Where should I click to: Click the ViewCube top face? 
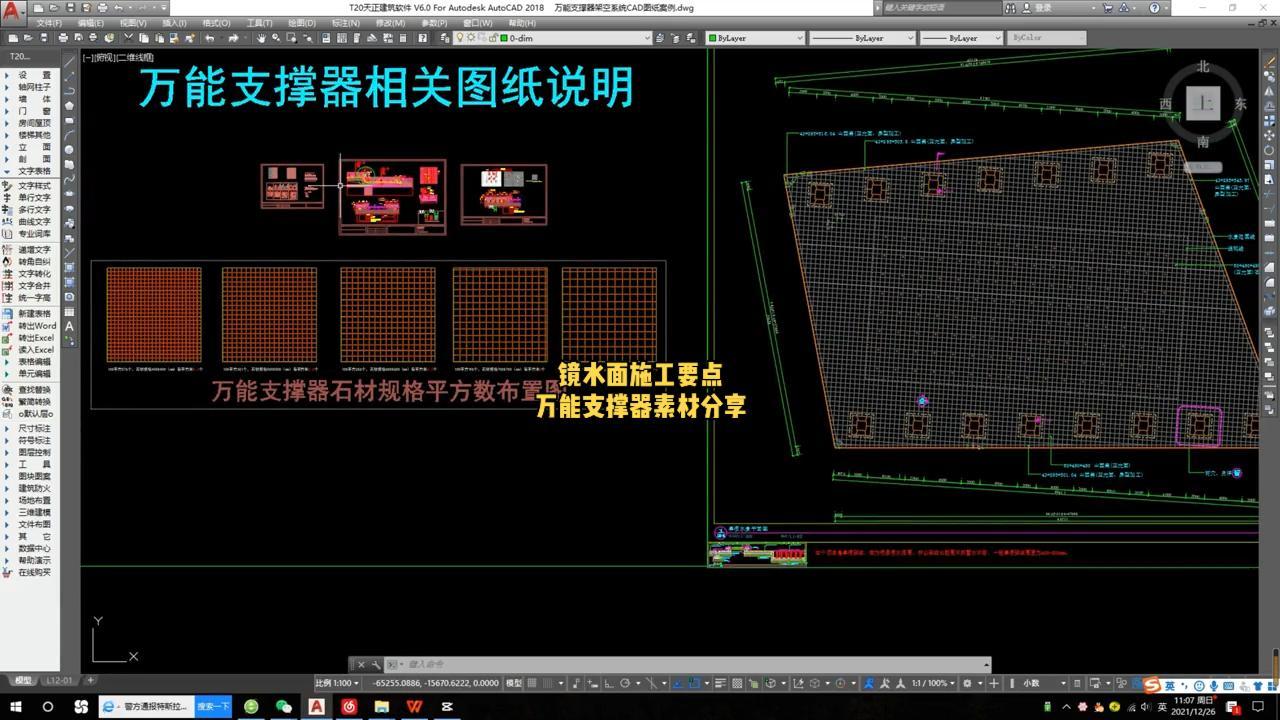(x=1203, y=103)
